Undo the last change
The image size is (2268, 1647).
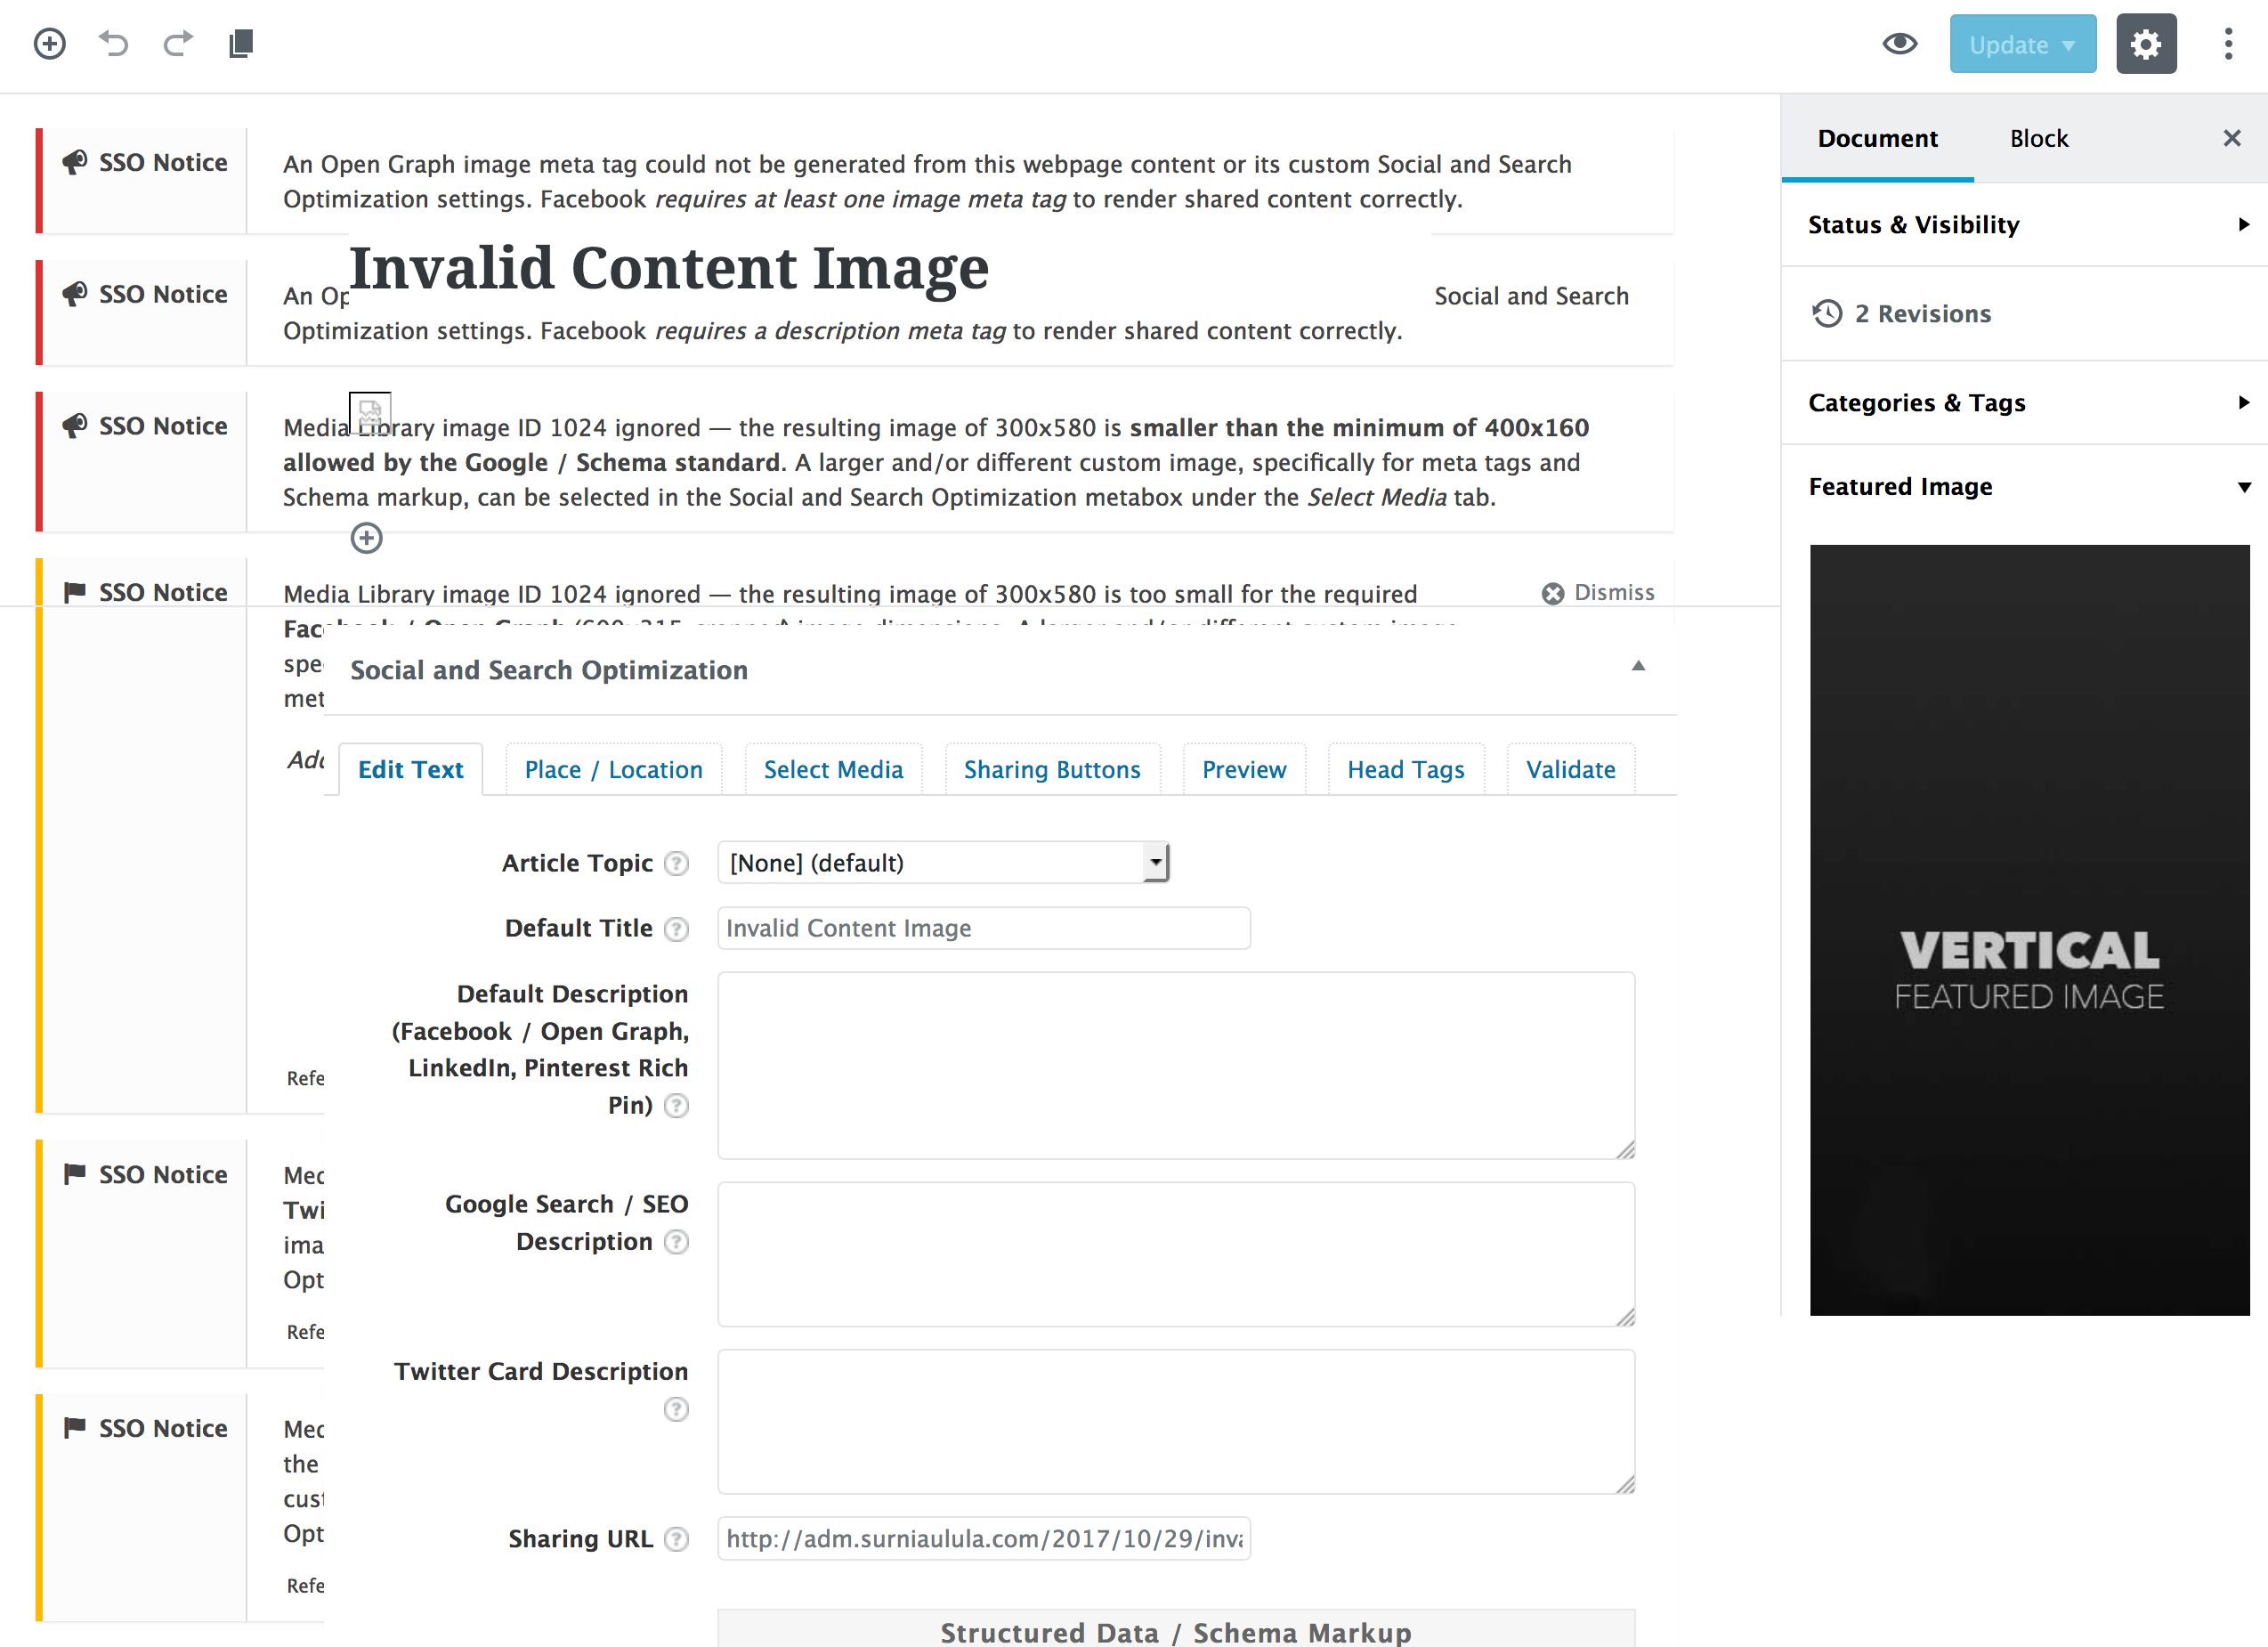(x=114, y=44)
